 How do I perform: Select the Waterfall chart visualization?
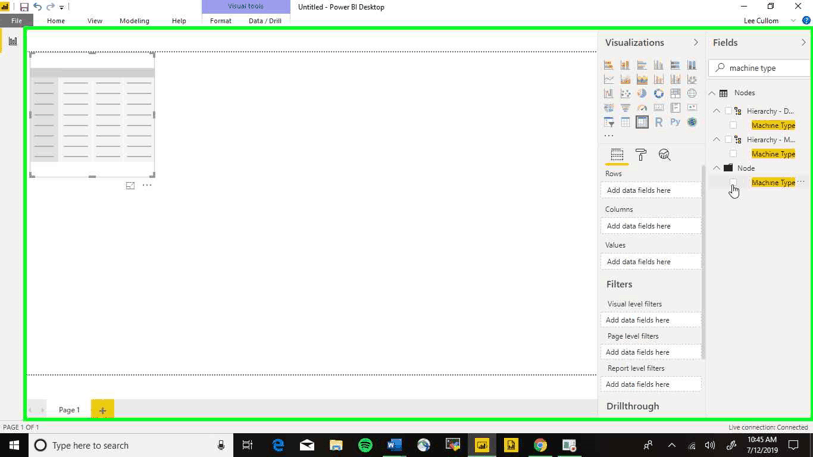[608, 93]
